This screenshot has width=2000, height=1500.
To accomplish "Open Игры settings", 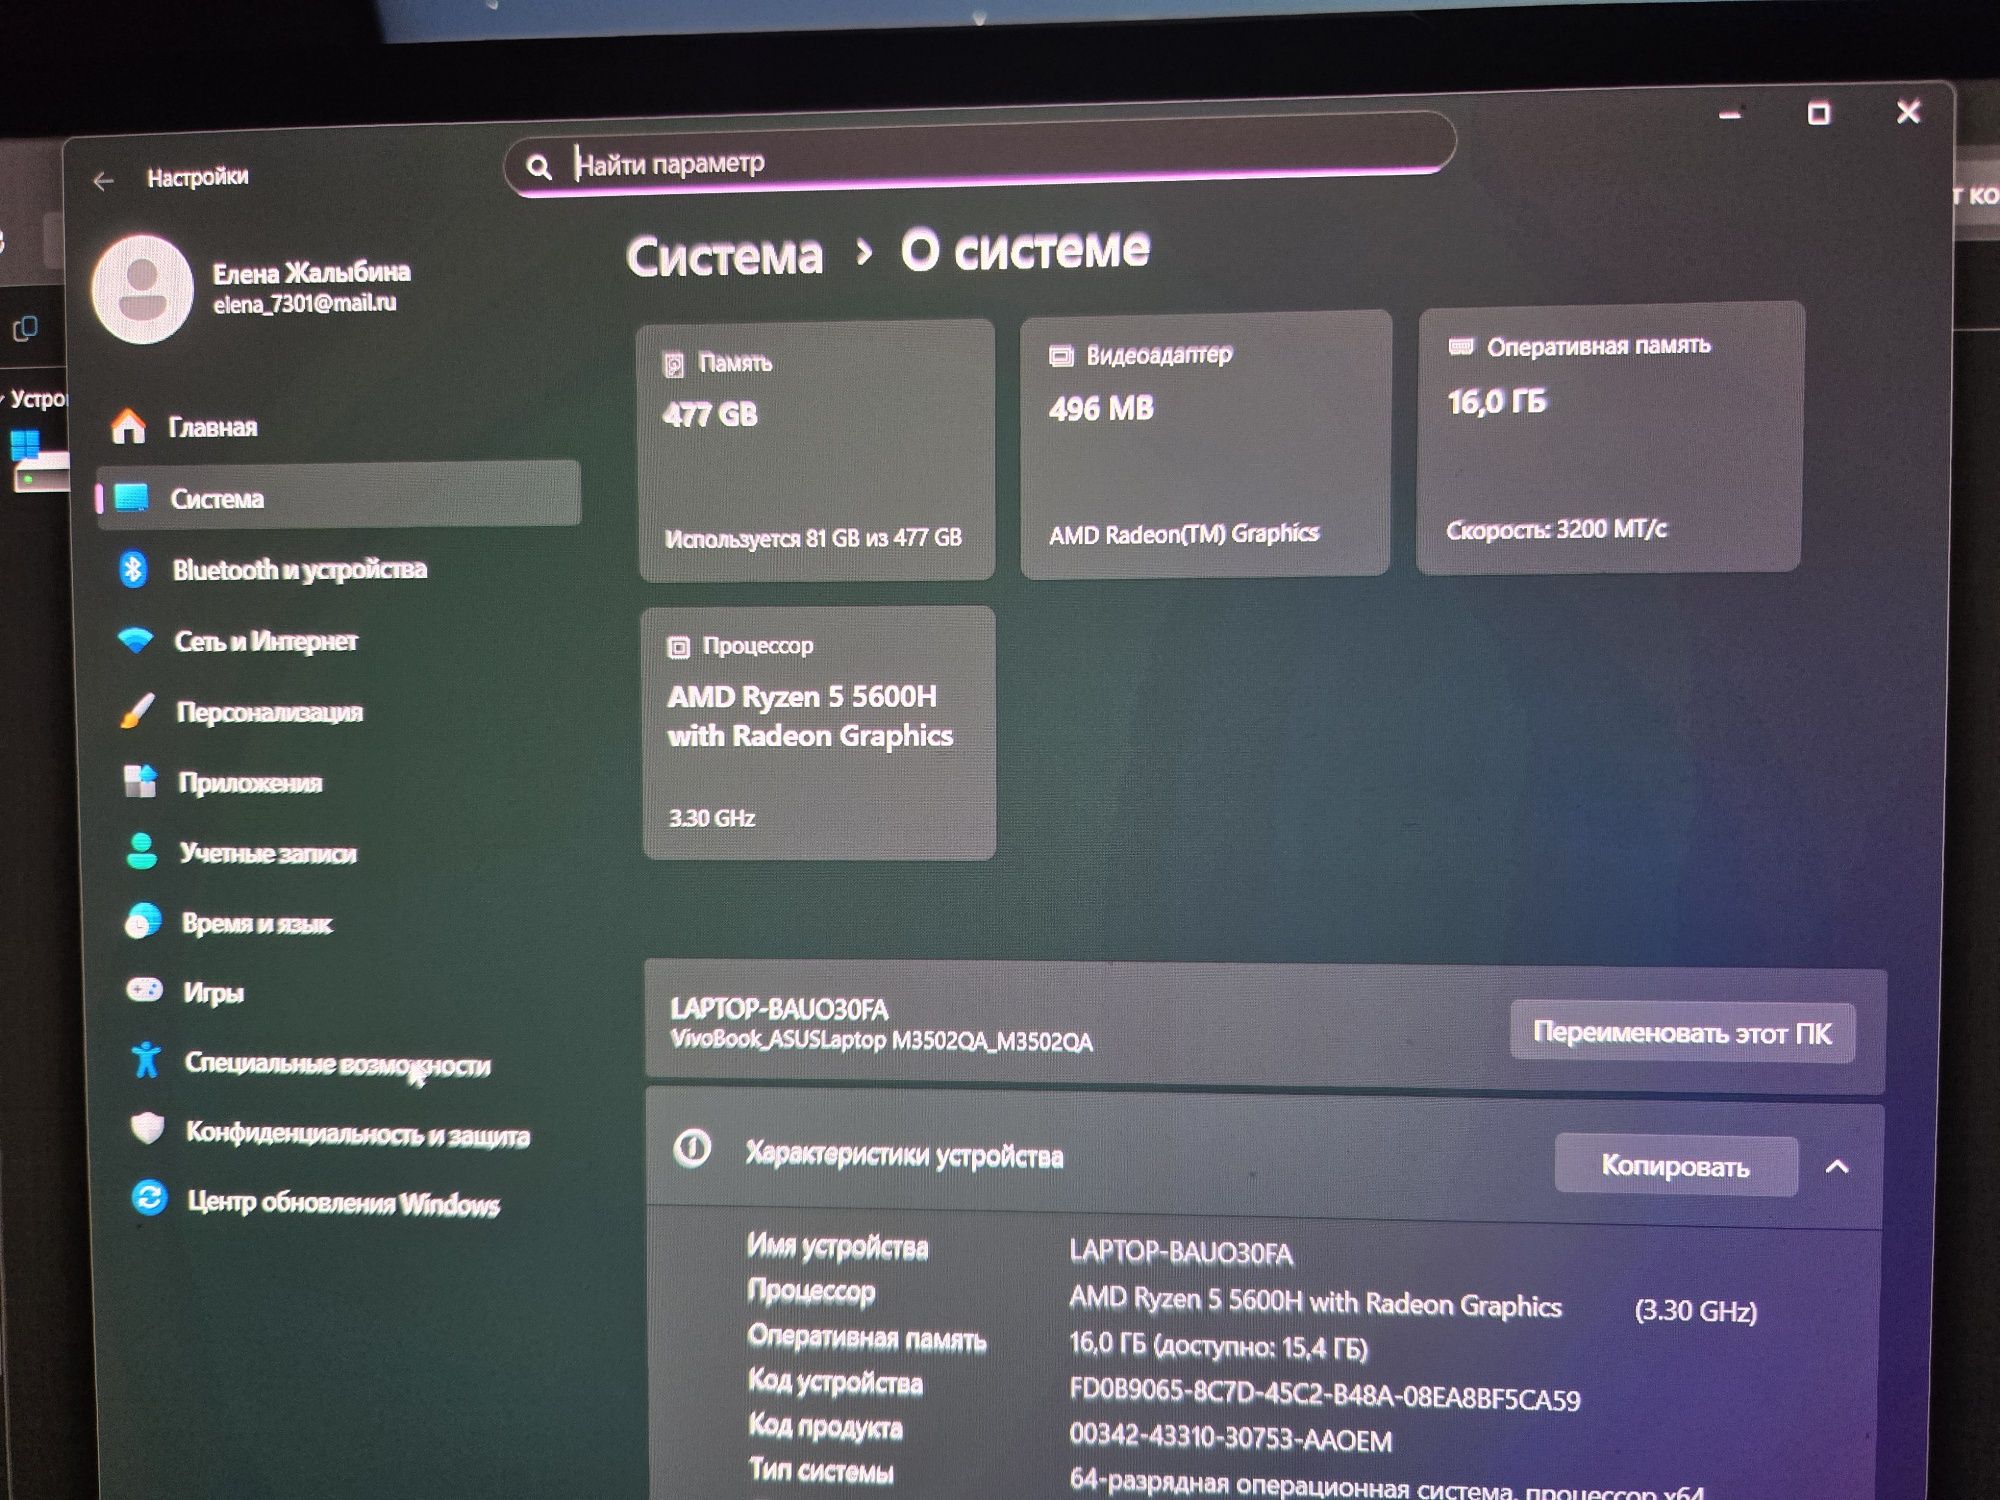I will [214, 993].
